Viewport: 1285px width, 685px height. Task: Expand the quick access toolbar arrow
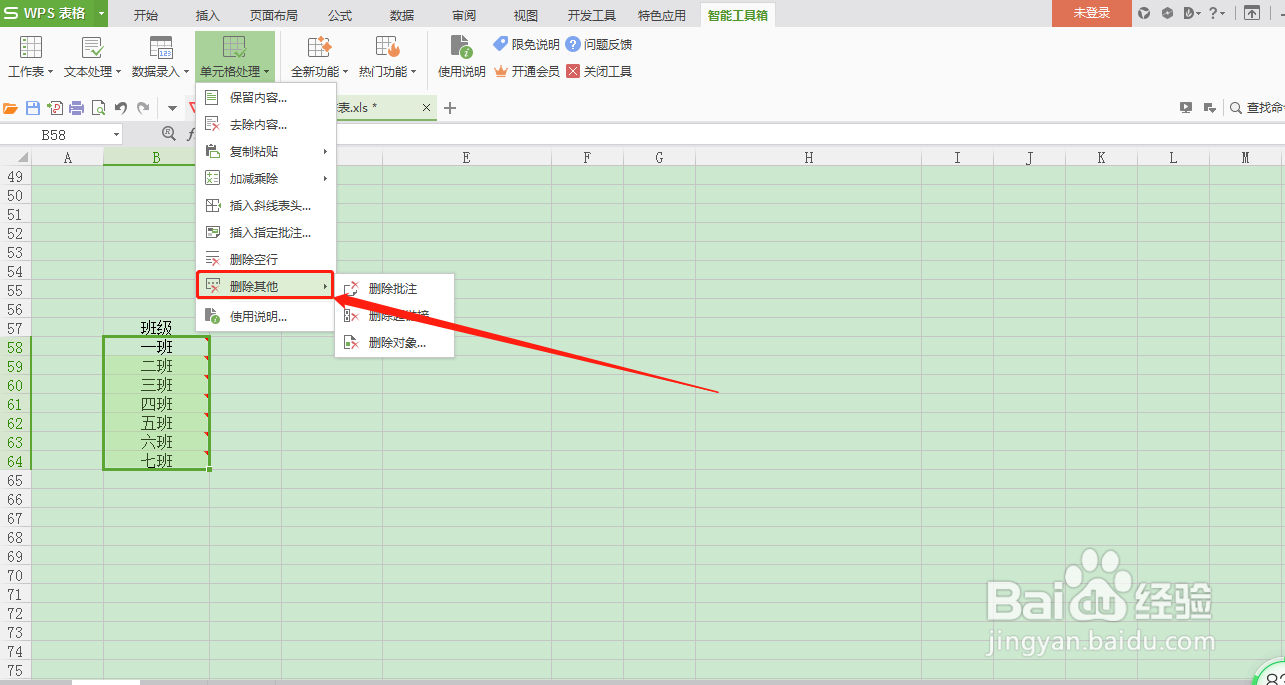pyautogui.click(x=172, y=108)
